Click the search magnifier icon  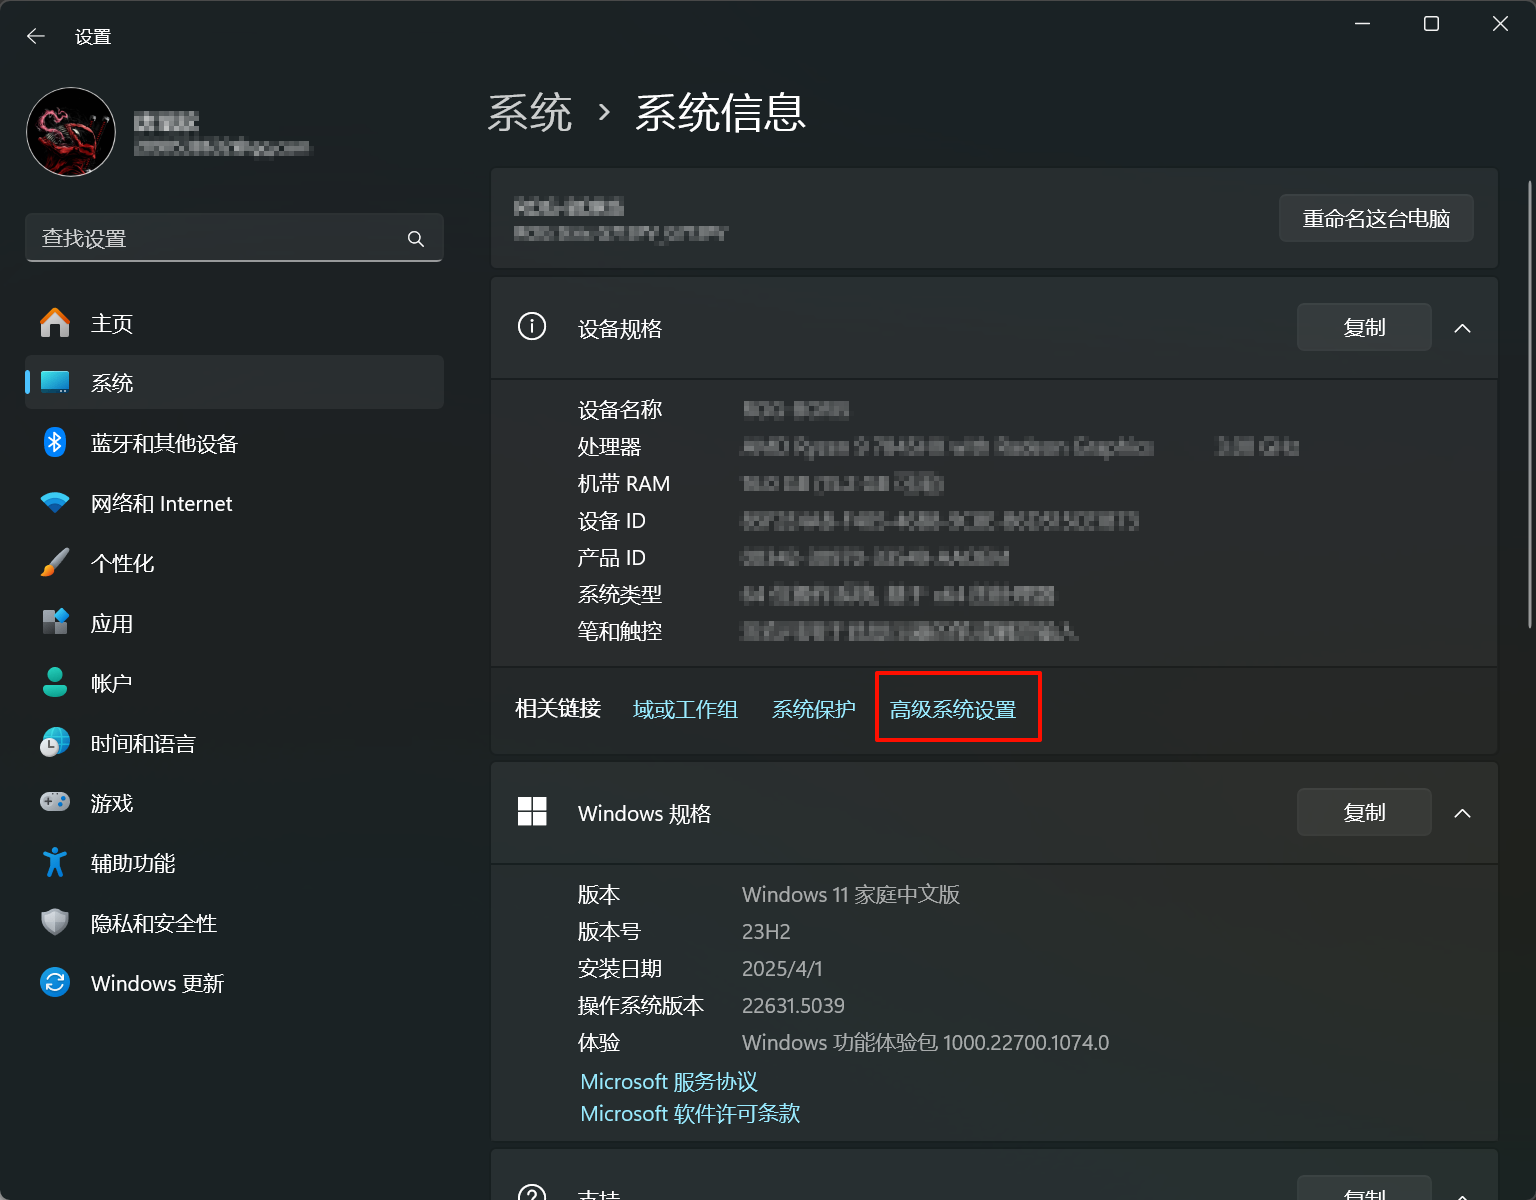click(416, 239)
